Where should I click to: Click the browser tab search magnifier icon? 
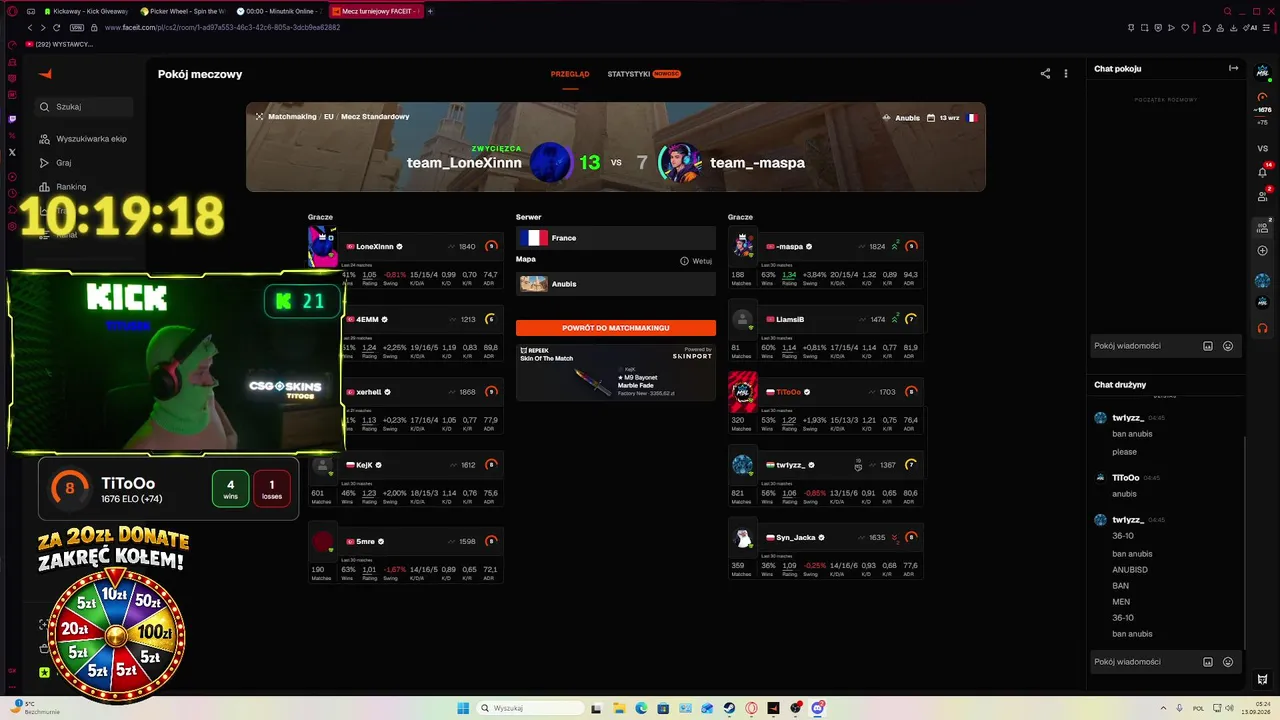1228,11
